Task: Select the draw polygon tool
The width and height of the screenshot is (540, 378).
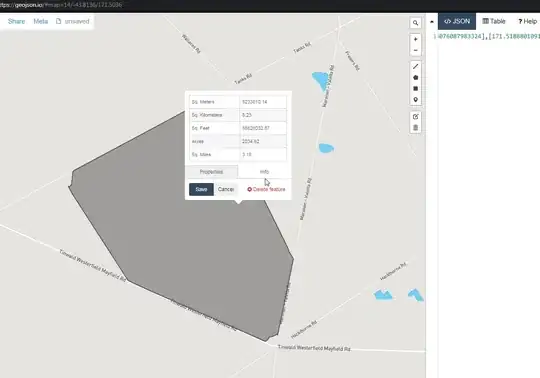Action: pos(415,77)
